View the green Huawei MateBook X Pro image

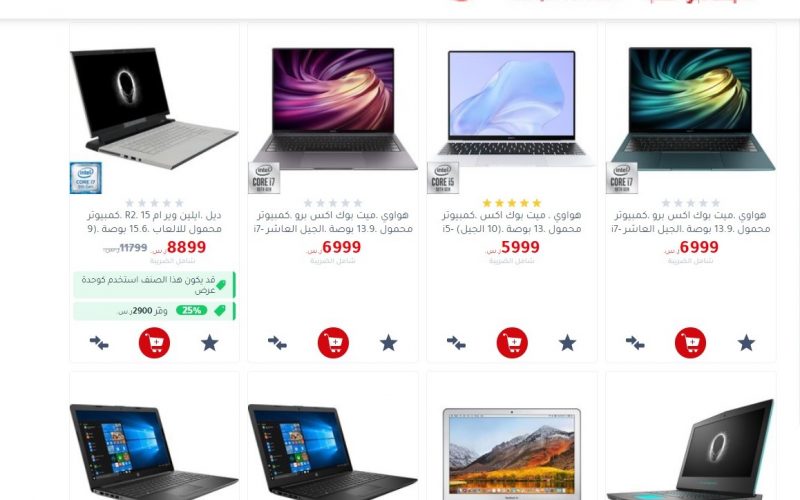(691, 108)
